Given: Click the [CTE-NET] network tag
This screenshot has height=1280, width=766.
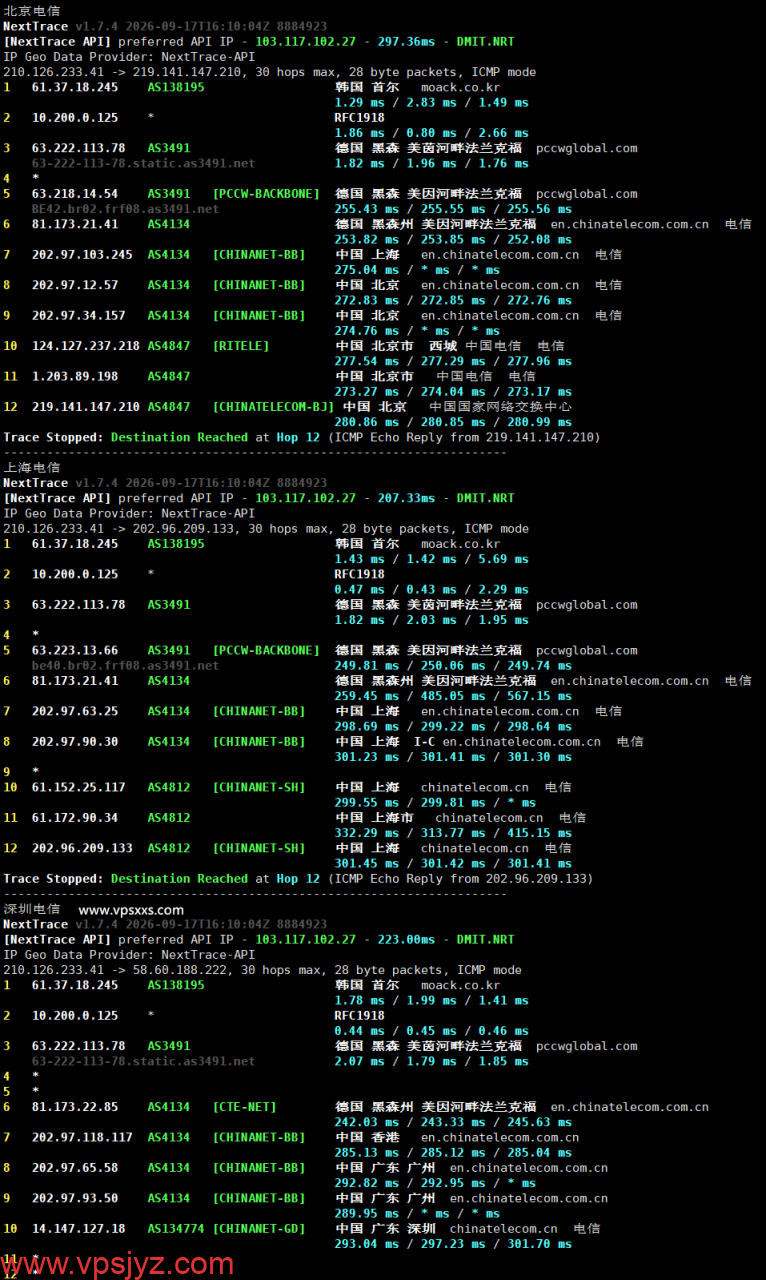Looking at the screenshot, I should (x=245, y=1106).
